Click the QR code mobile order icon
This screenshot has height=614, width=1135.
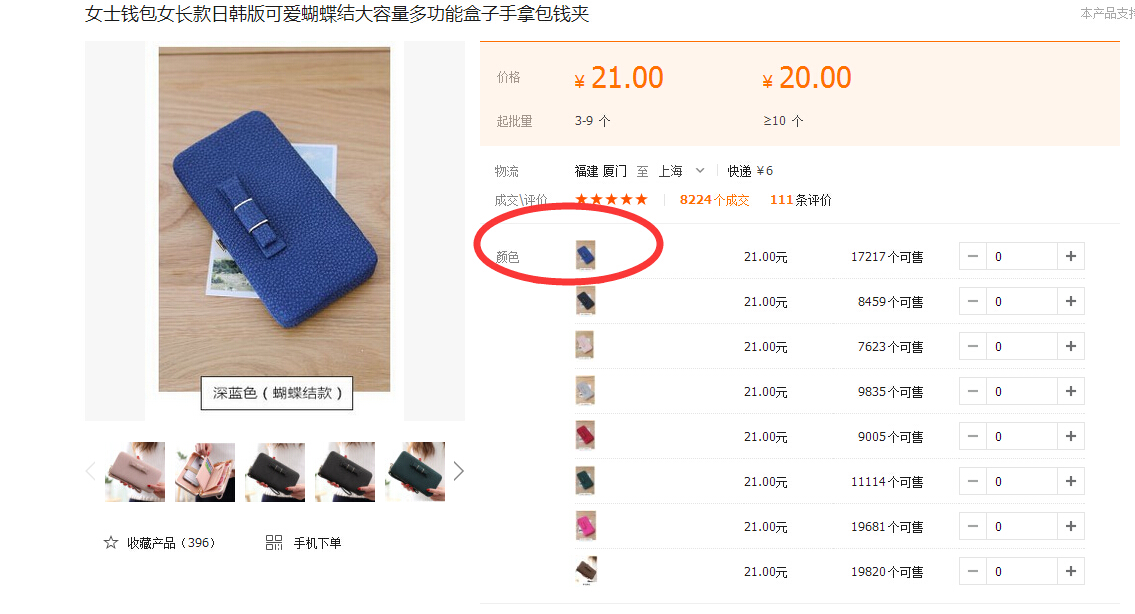tap(274, 542)
